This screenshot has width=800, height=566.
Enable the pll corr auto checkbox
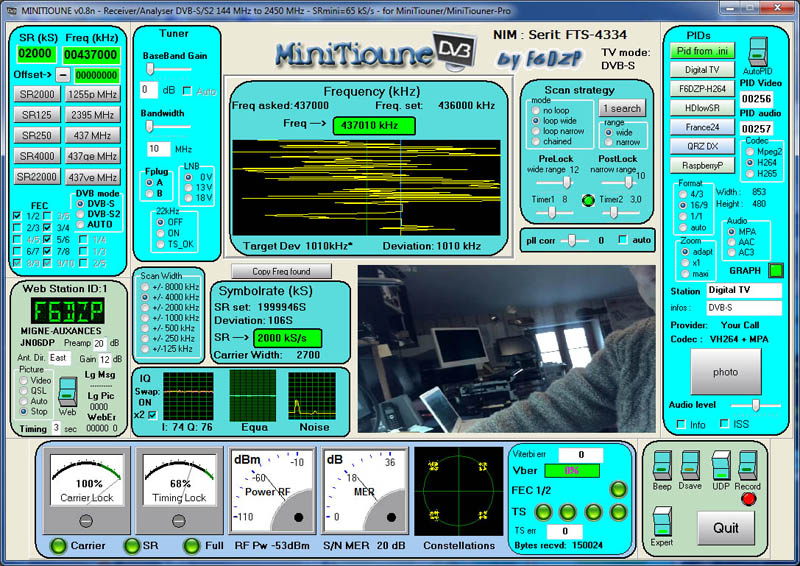622,239
